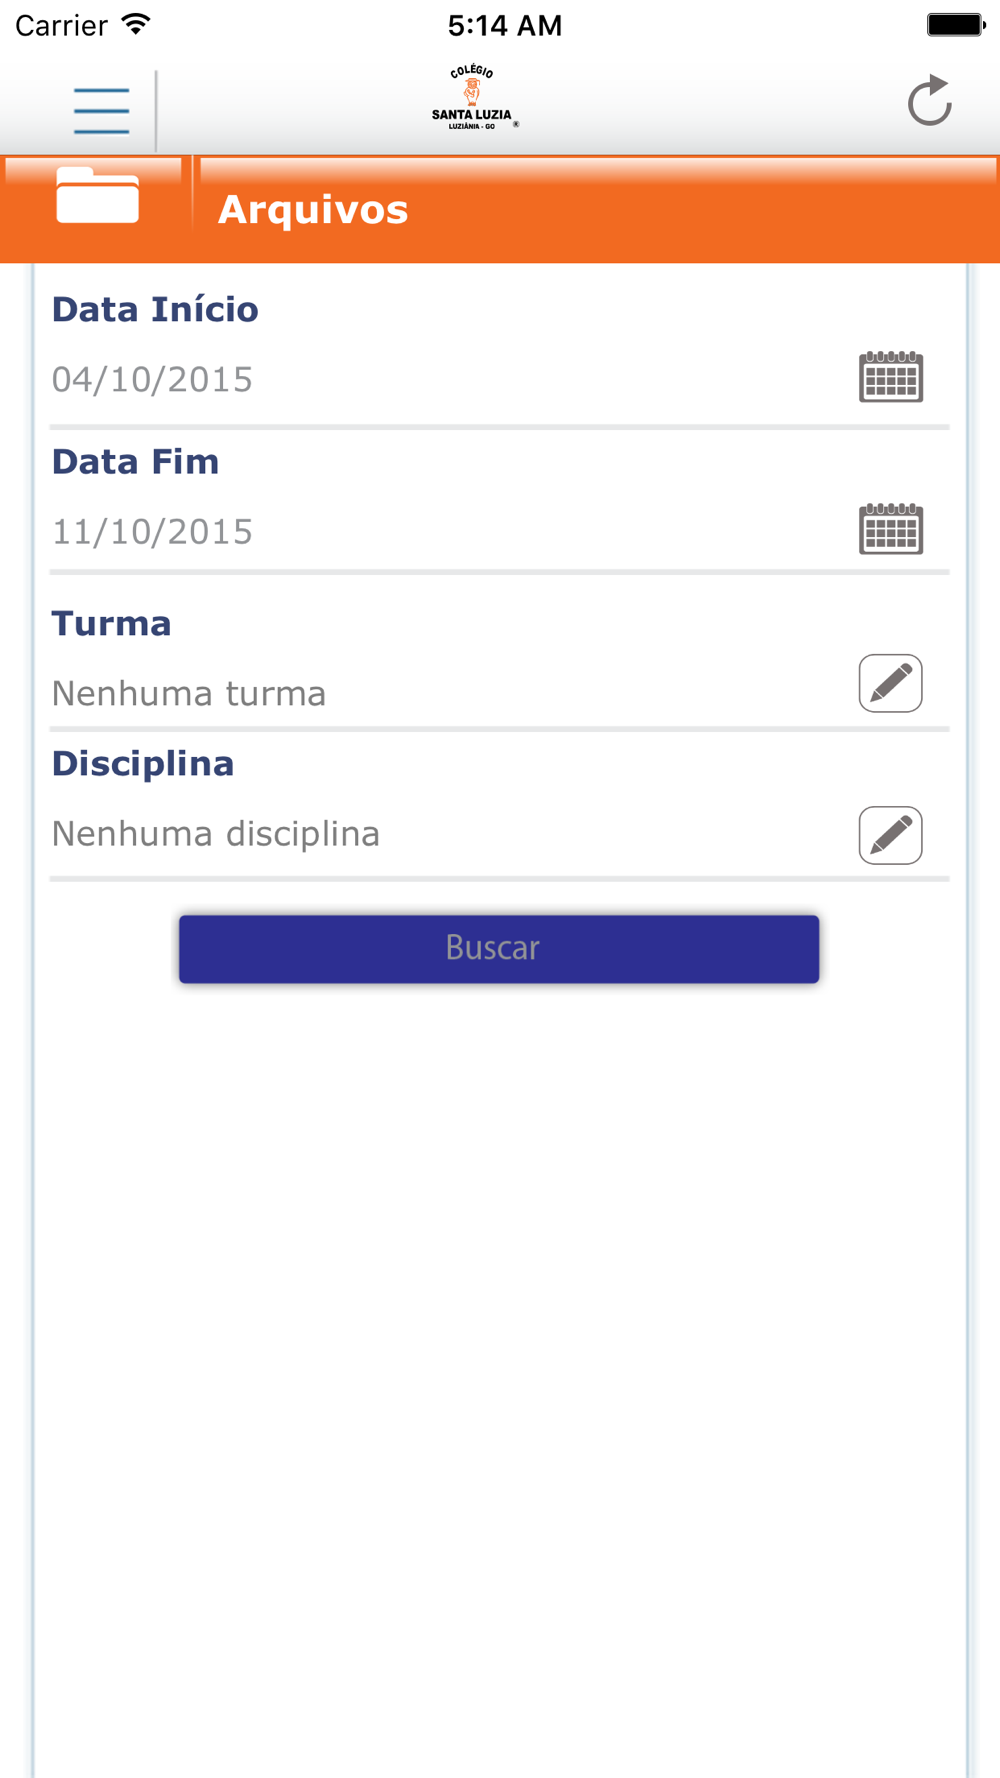Viewport: 1000px width, 1778px height.
Task: Open calendar picker for Data Fim
Action: coord(891,529)
